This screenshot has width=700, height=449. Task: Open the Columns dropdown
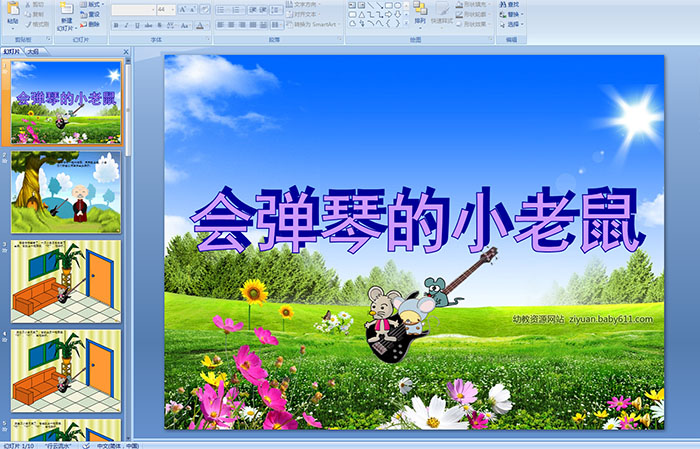pyautogui.click(x=276, y=25)
